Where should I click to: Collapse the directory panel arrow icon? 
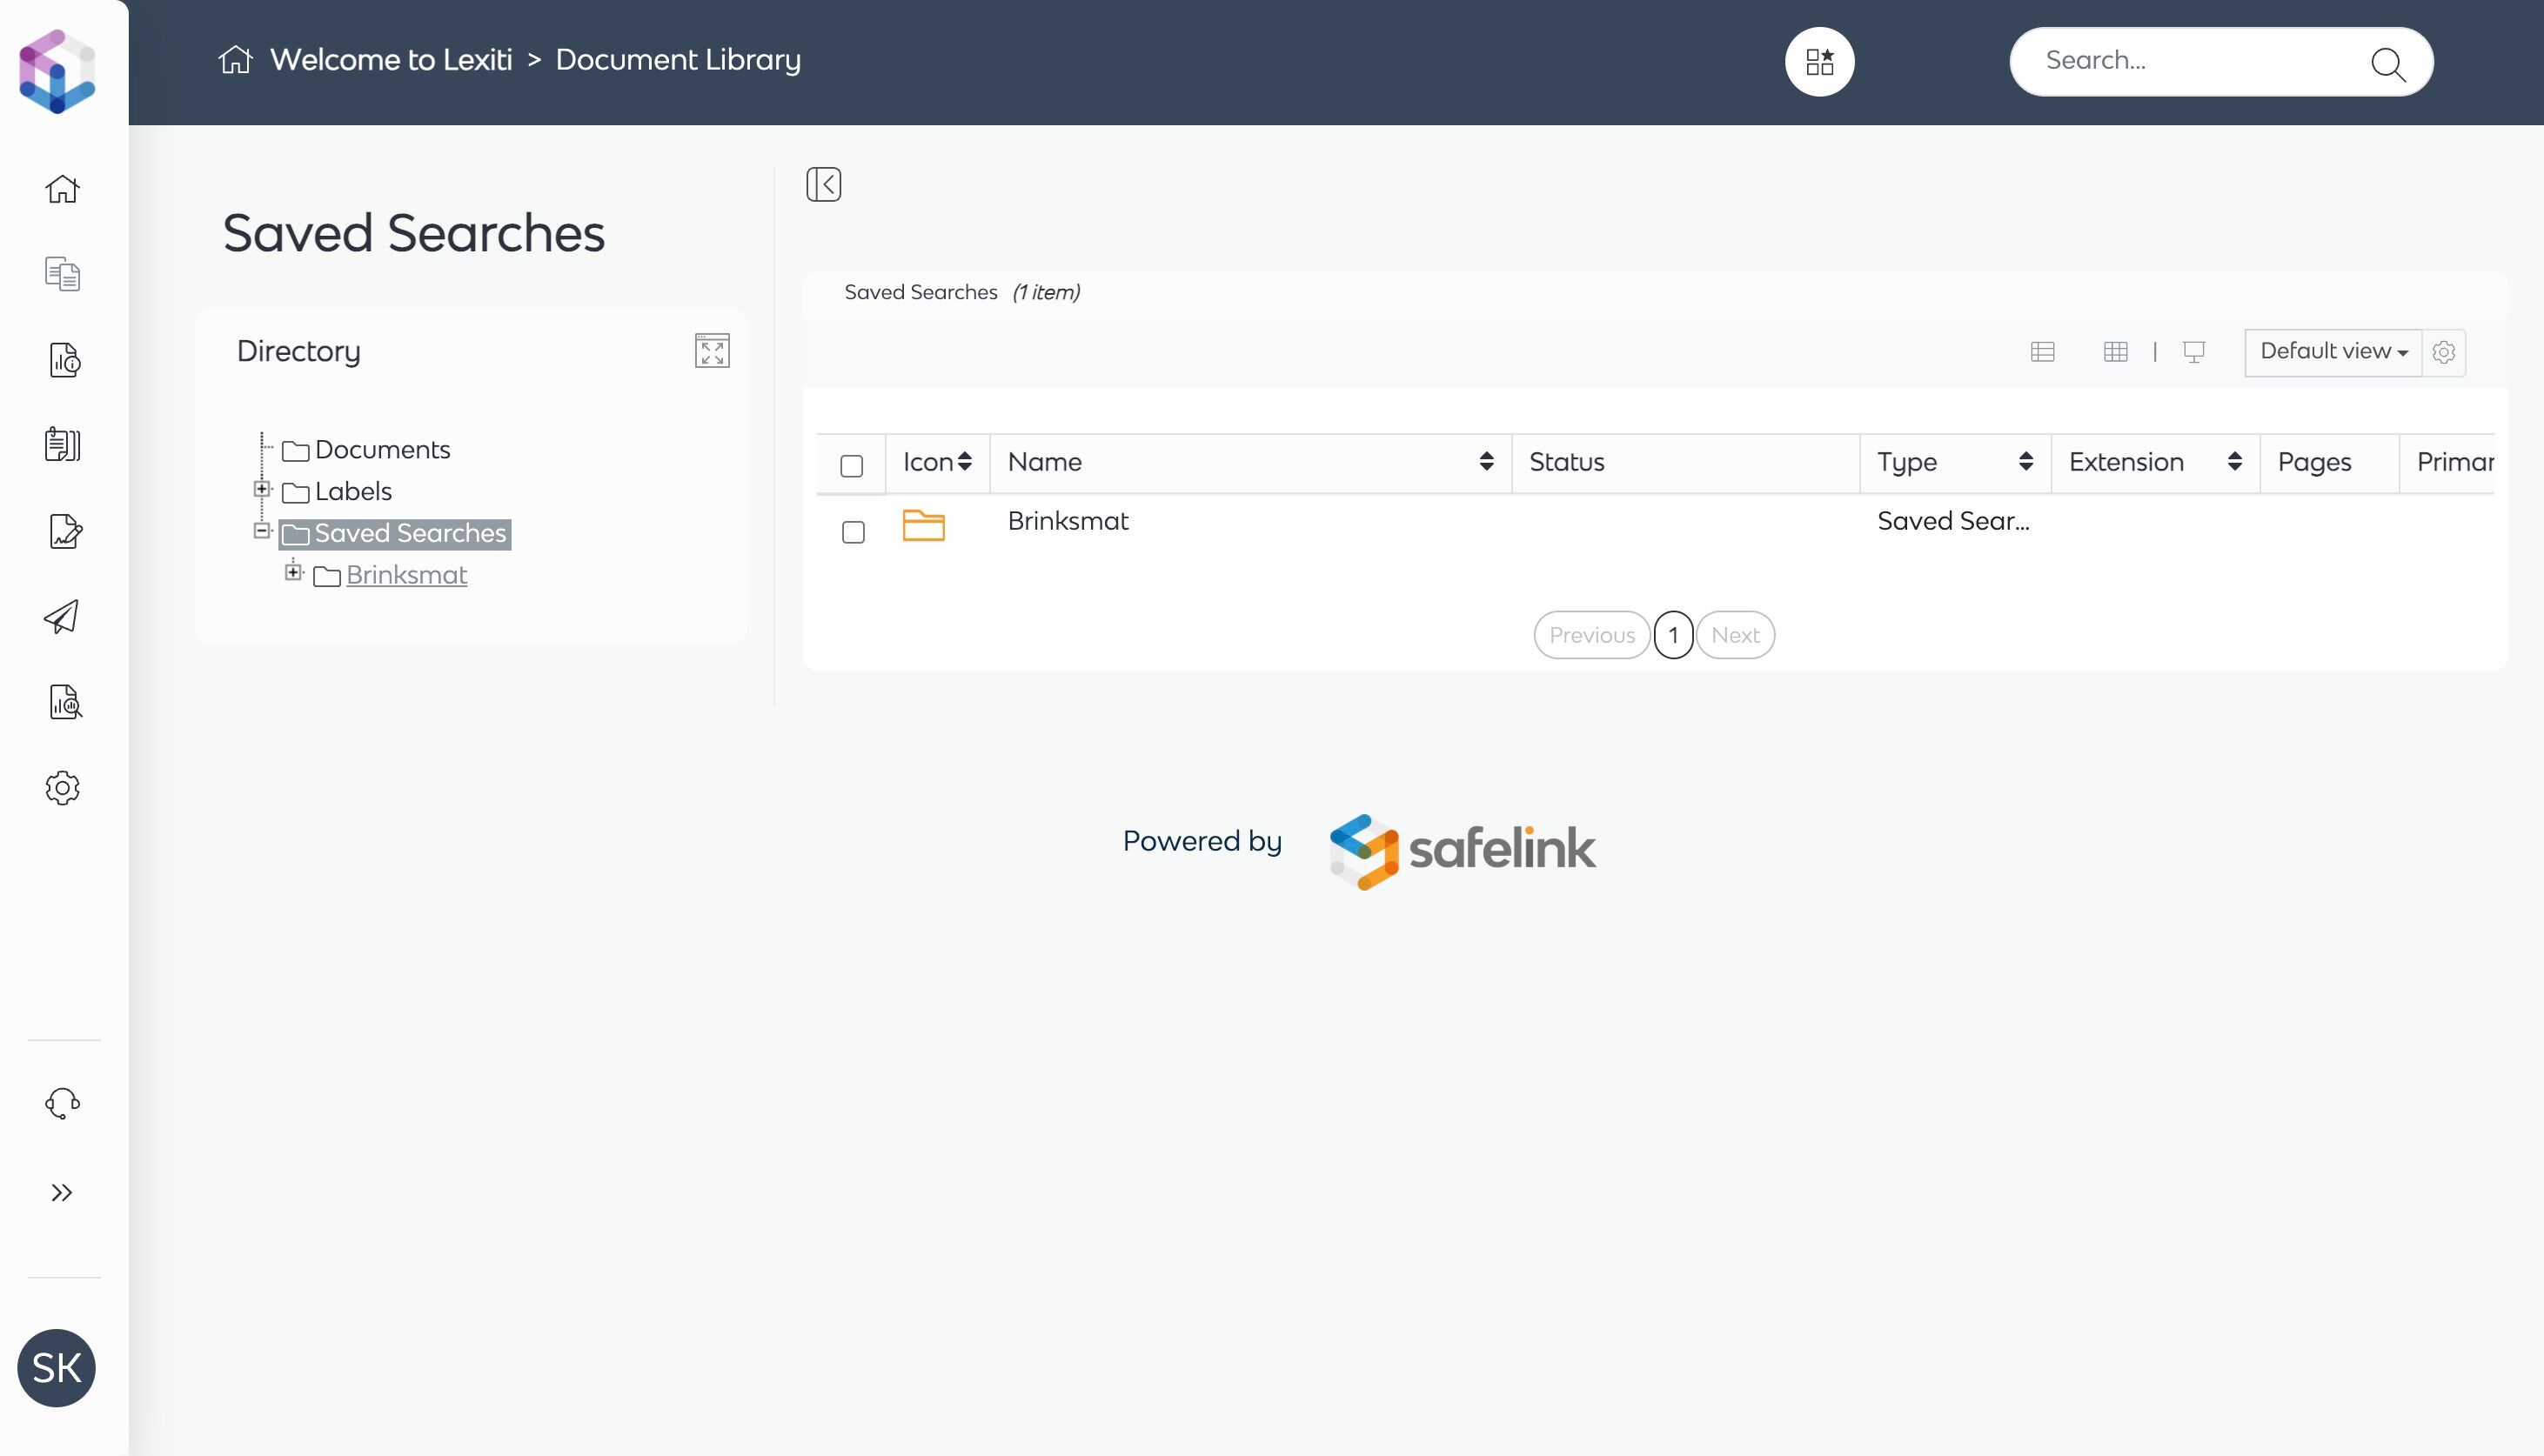[x=823, y=184]
